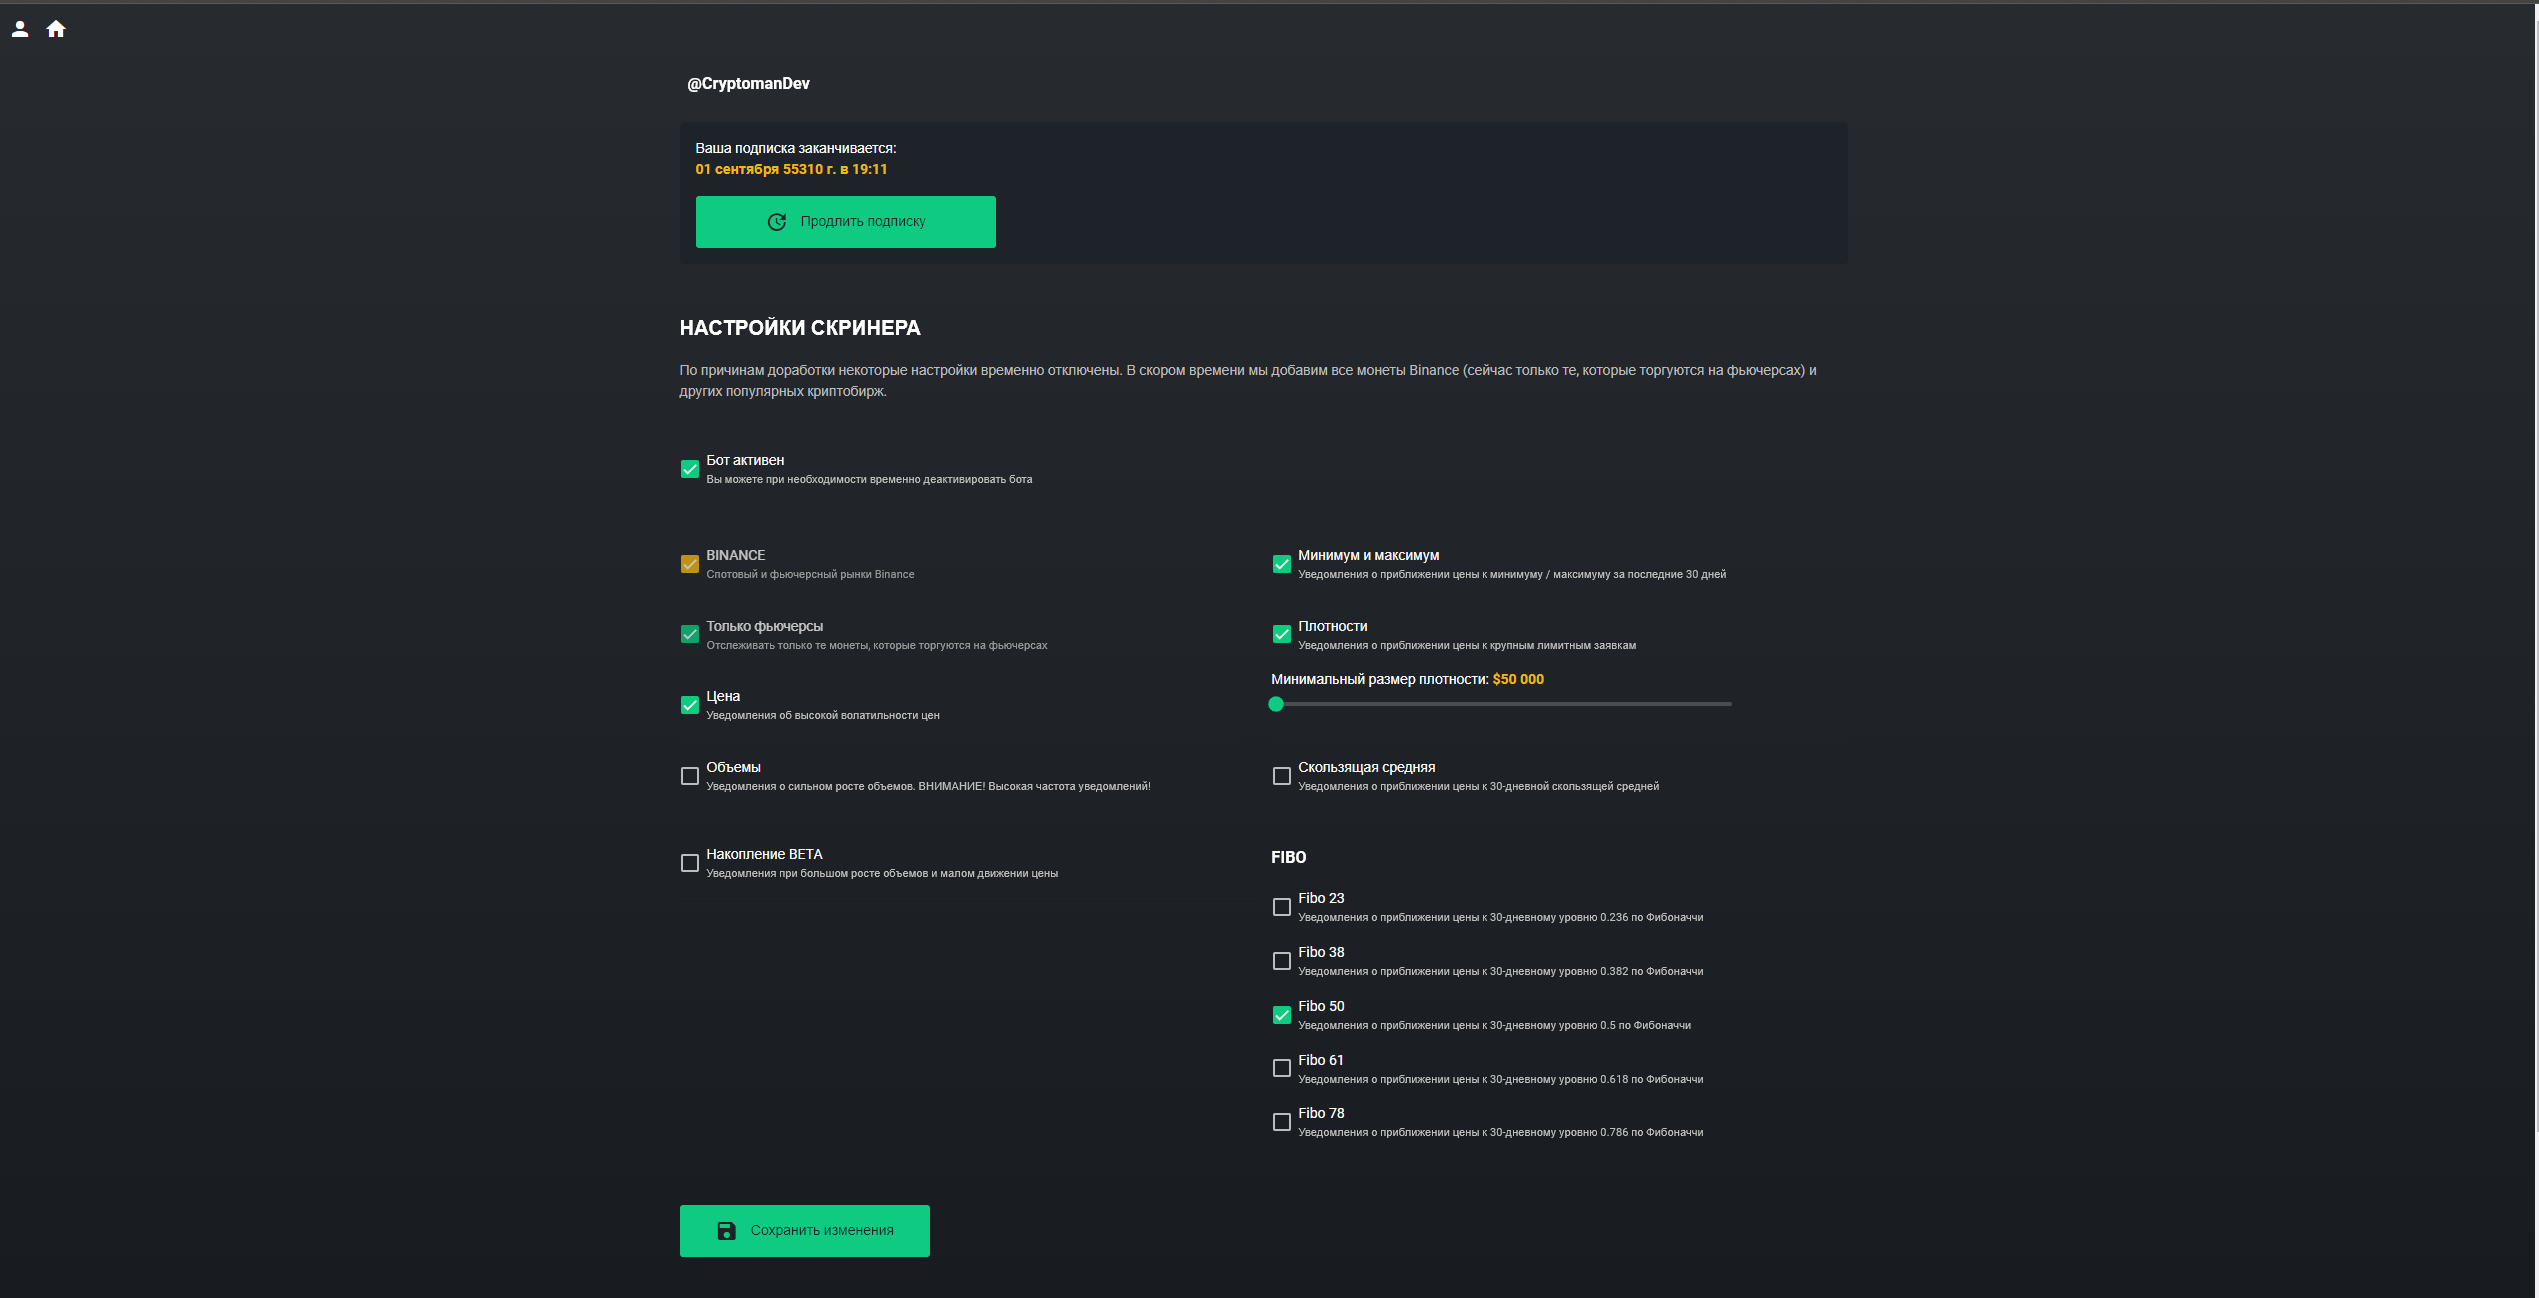Uncheck the Fibo 50 checkbox
The height and width of the screenshot is (1298, 2539).
click(x=1282, y=1015)
